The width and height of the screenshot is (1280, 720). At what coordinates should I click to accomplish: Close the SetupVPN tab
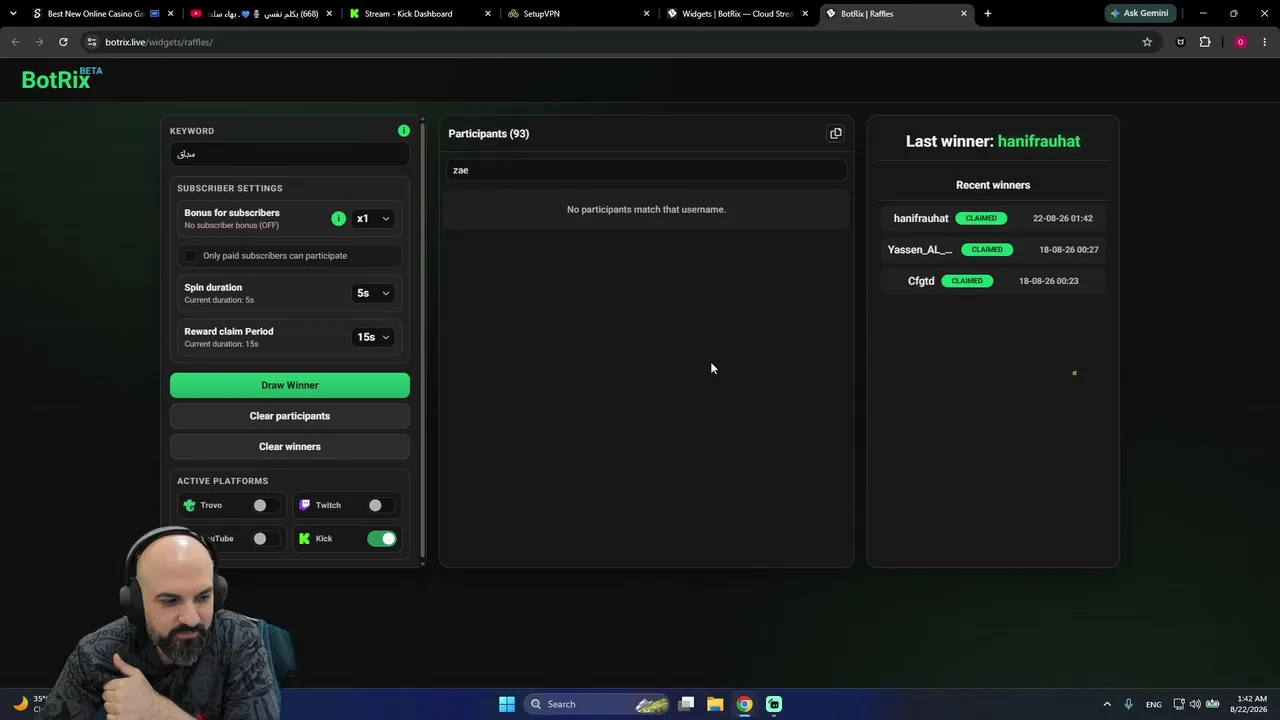pos(647,14)
